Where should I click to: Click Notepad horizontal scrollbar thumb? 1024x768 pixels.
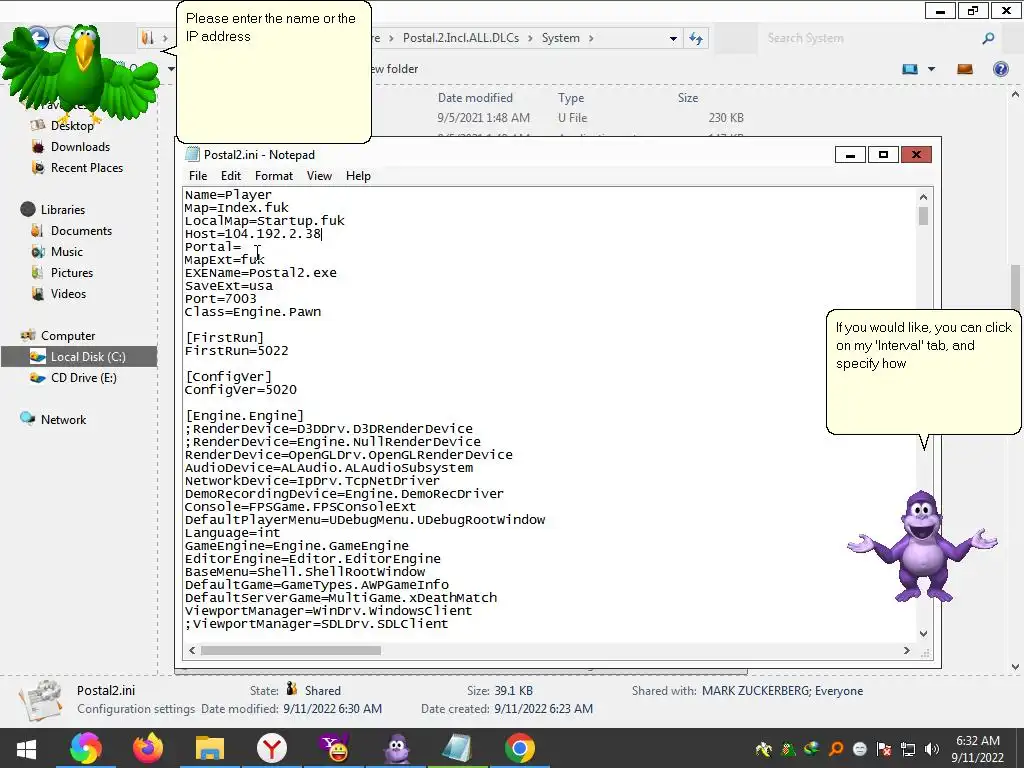291,650
